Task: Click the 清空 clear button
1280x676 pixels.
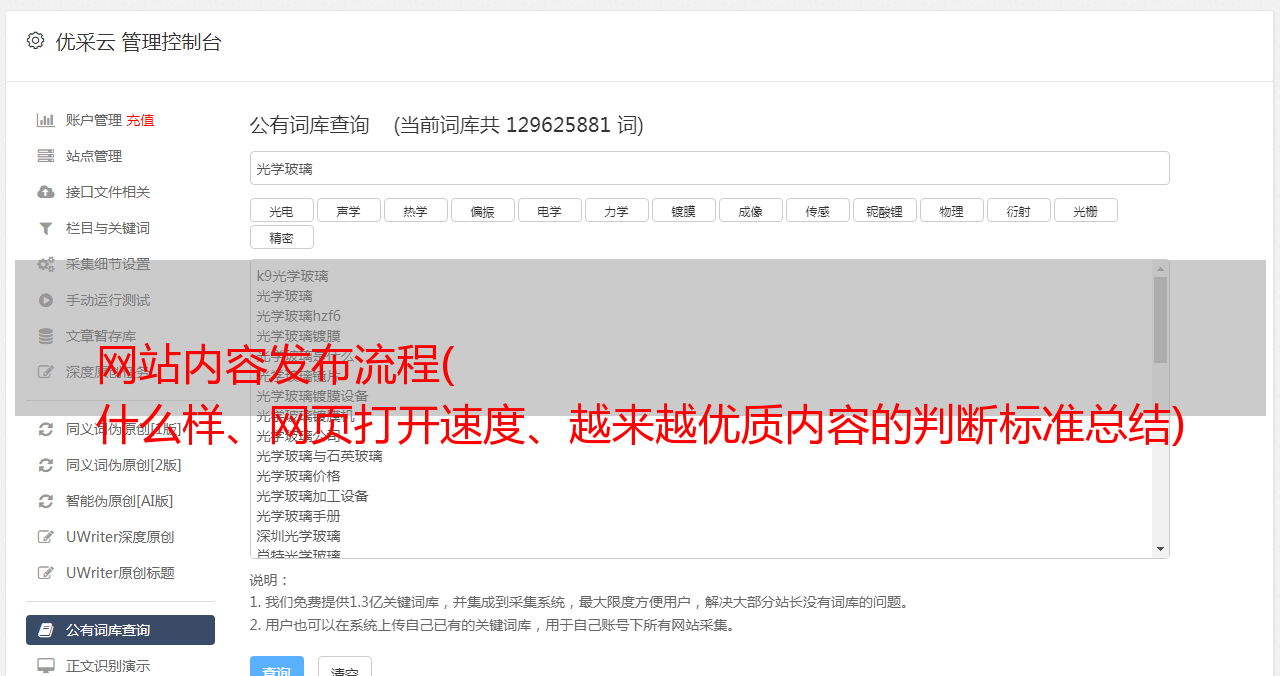Action: click(x=345, y=668)
